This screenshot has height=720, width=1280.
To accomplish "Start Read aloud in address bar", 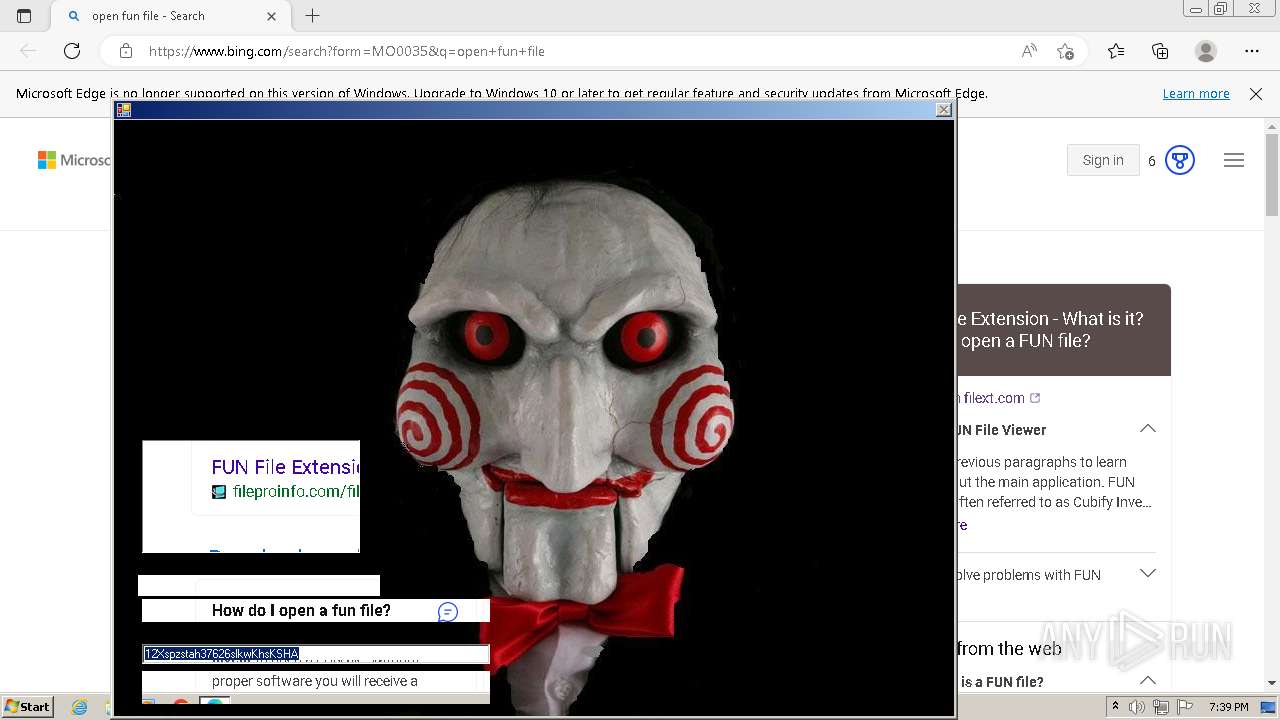I will pyautogui.click(x=1029, y=51).
